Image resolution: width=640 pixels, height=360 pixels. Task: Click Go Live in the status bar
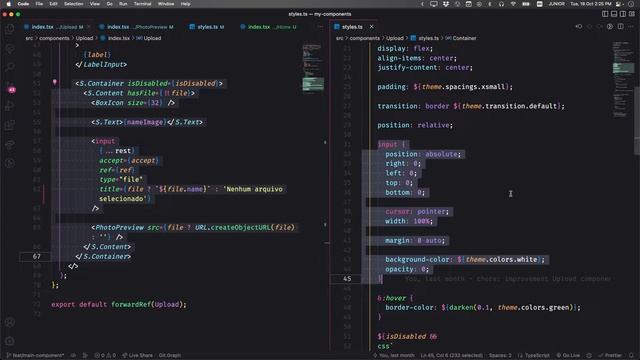pos(568,355)
